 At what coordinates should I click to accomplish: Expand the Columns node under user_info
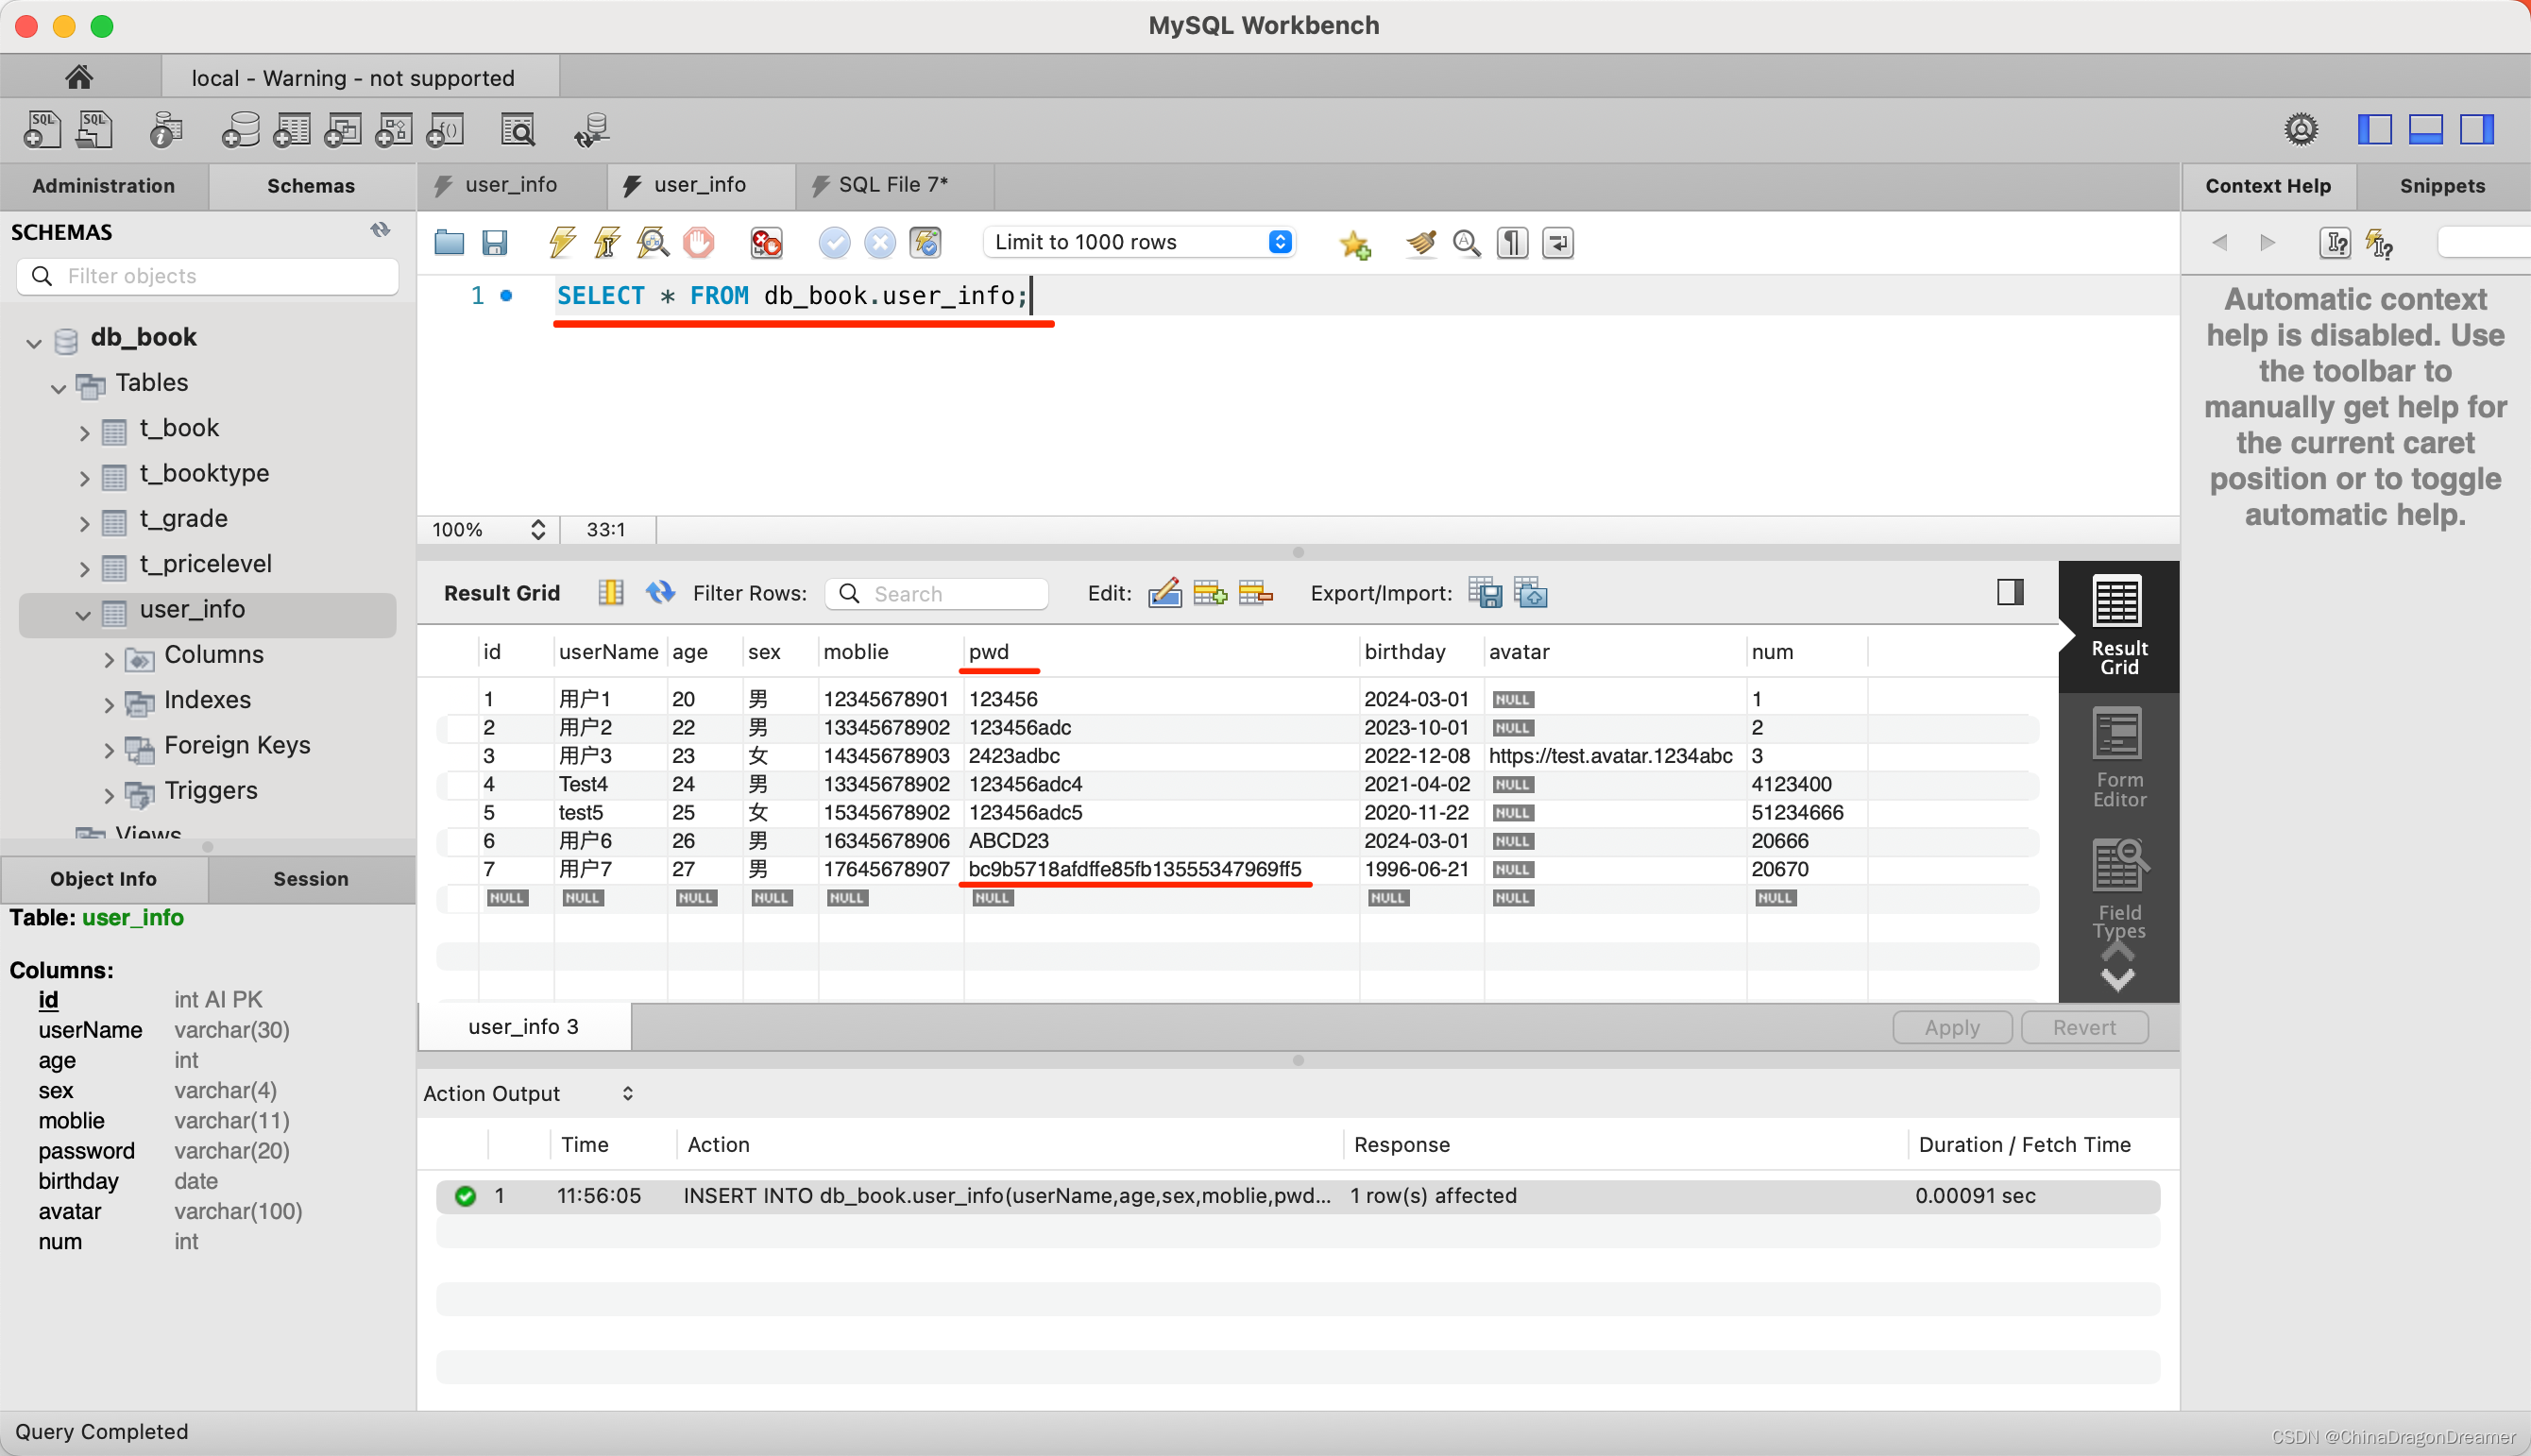pos(109,660)
